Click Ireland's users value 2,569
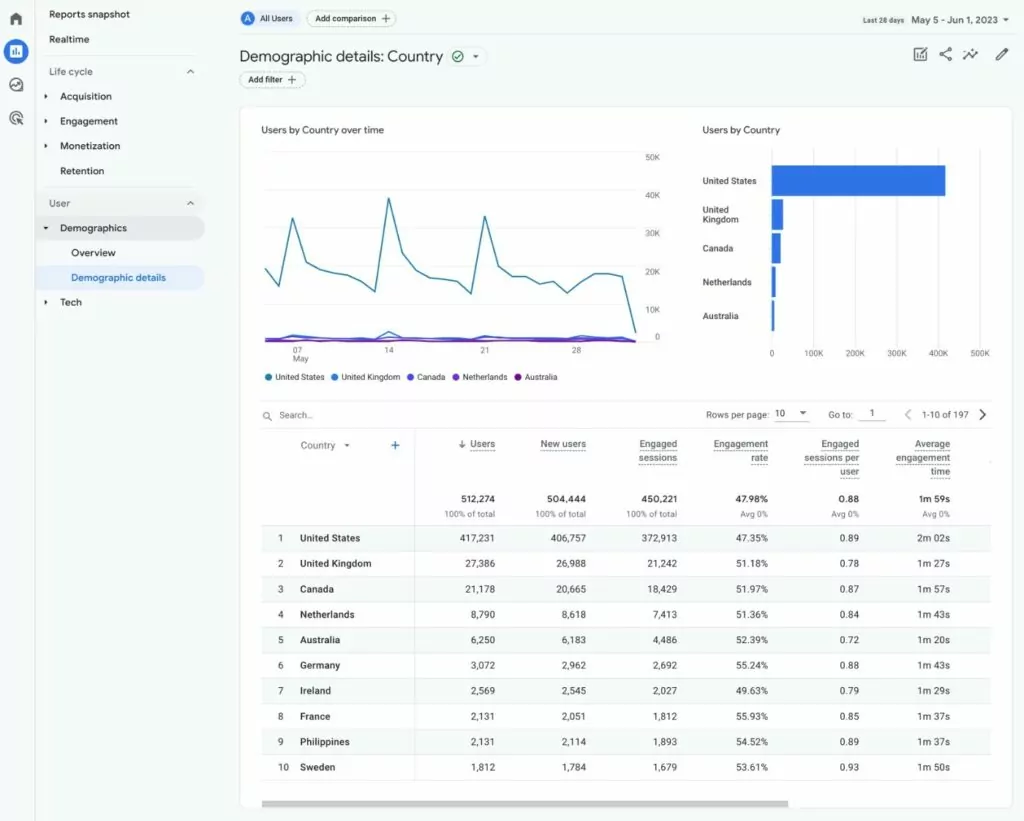Viewport: 1024px width, 821px height. (x=483, y=691)
